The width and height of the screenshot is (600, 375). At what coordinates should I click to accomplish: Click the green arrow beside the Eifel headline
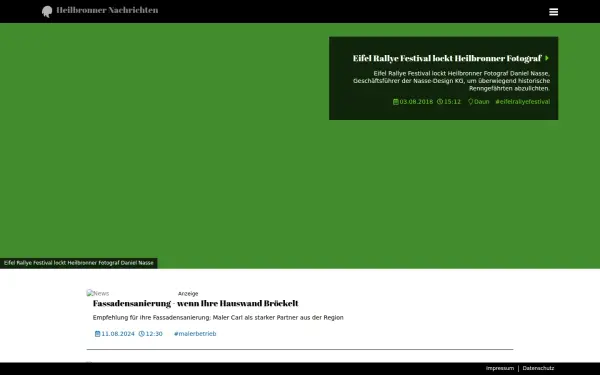547,58
